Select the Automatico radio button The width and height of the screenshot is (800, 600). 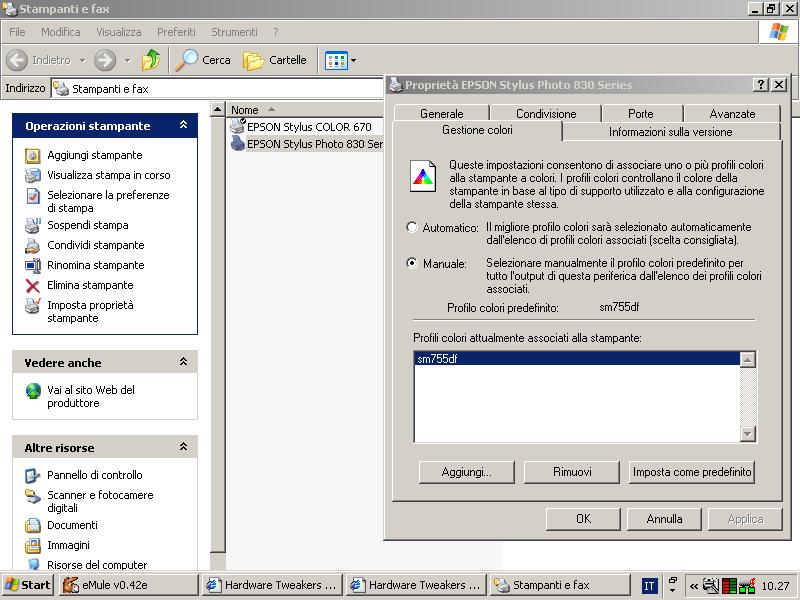(412, 227)
